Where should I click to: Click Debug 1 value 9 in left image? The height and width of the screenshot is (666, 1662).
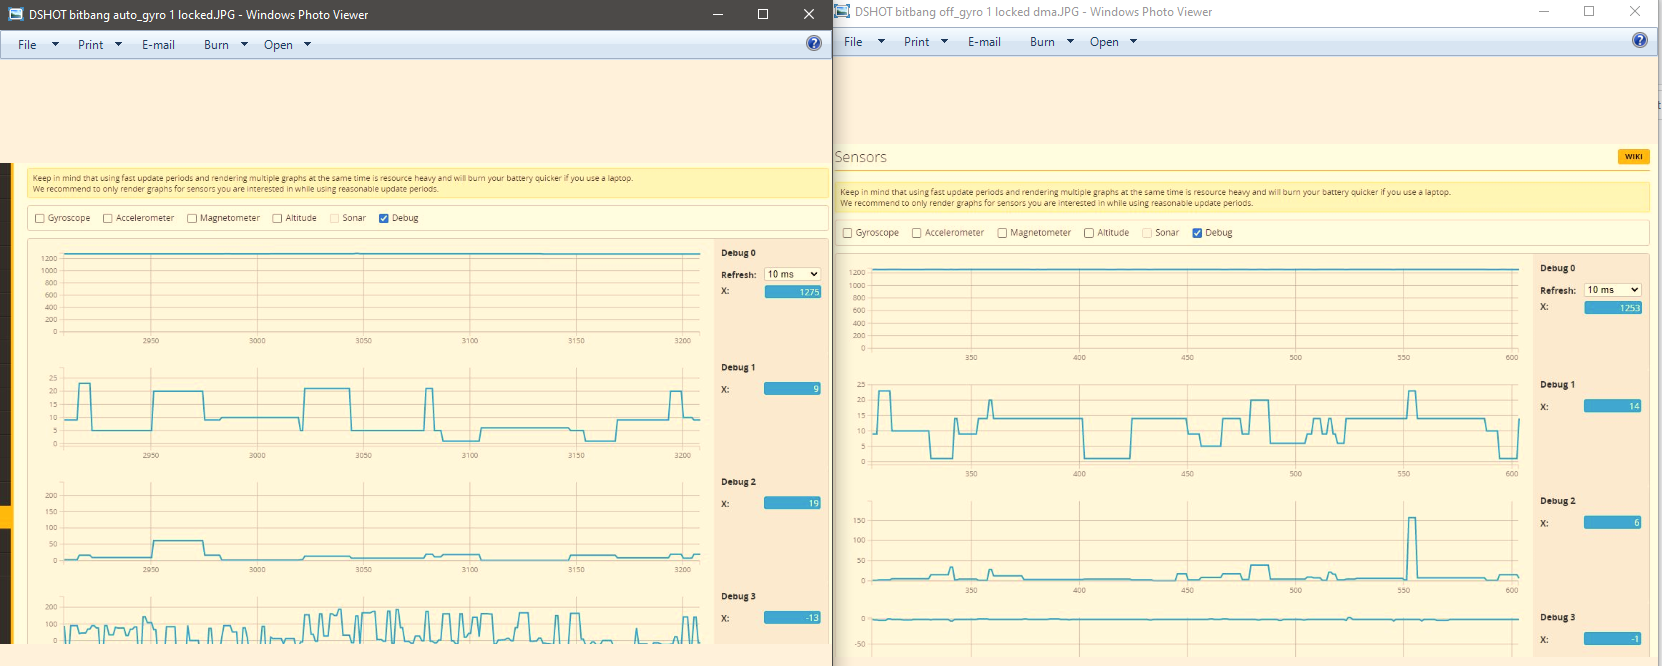pyautogui.click(x=792, y=389)
